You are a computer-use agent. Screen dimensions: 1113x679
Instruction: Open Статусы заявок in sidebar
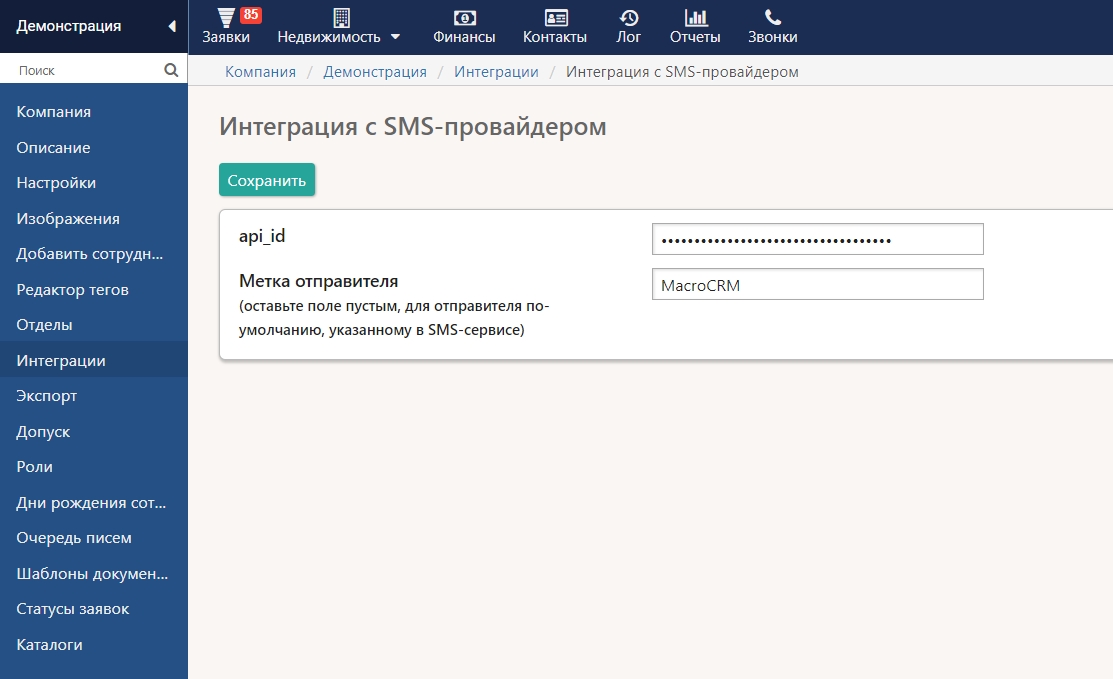tap(72, 609)
